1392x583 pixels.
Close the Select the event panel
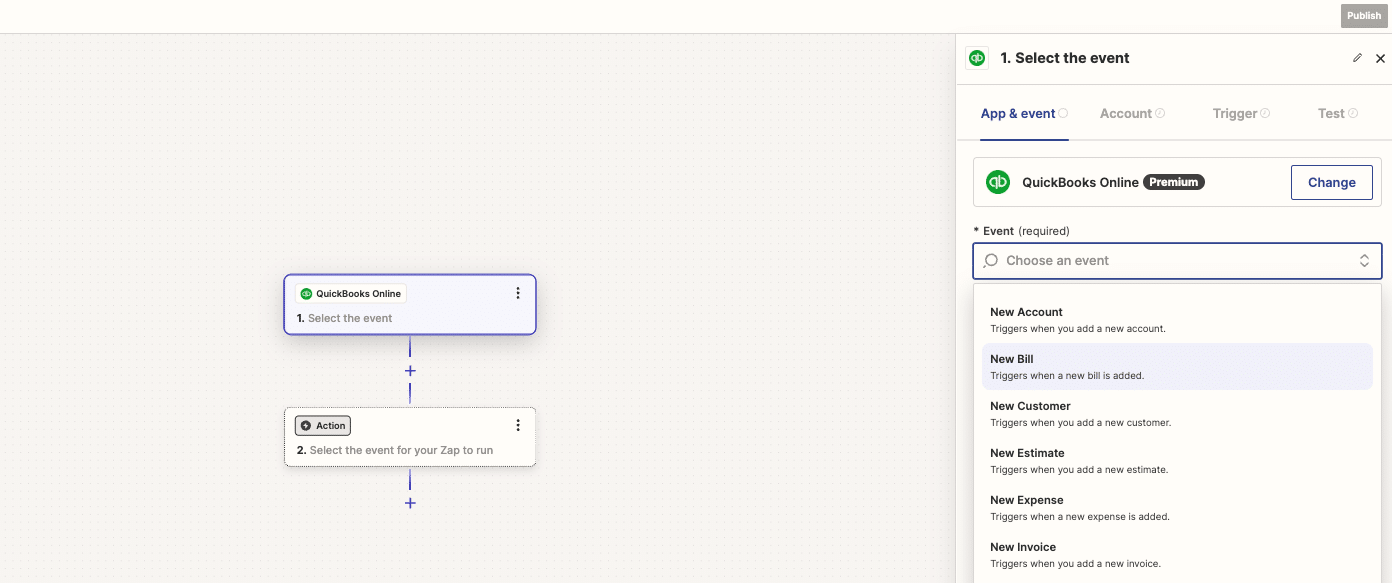tap(1380, 59)
